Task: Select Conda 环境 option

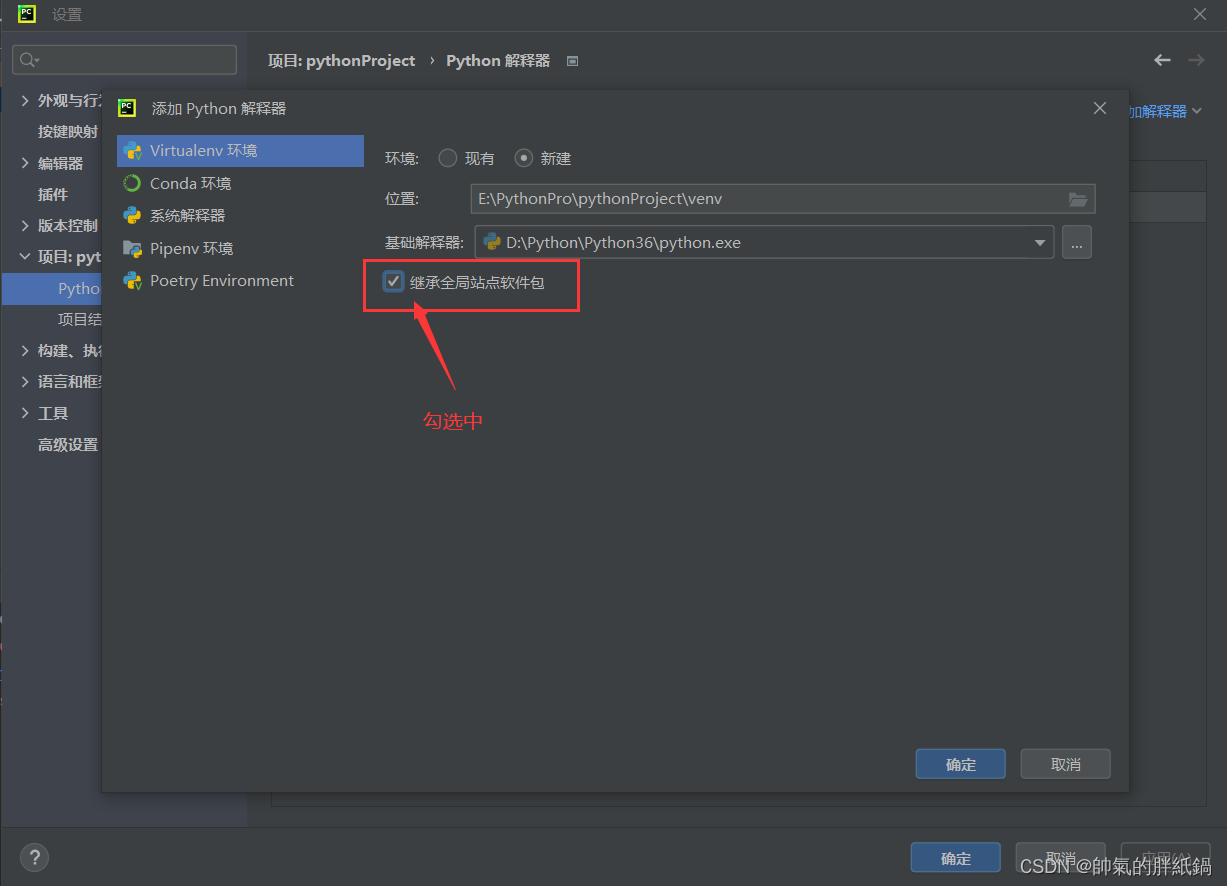Action: (190, 183)
